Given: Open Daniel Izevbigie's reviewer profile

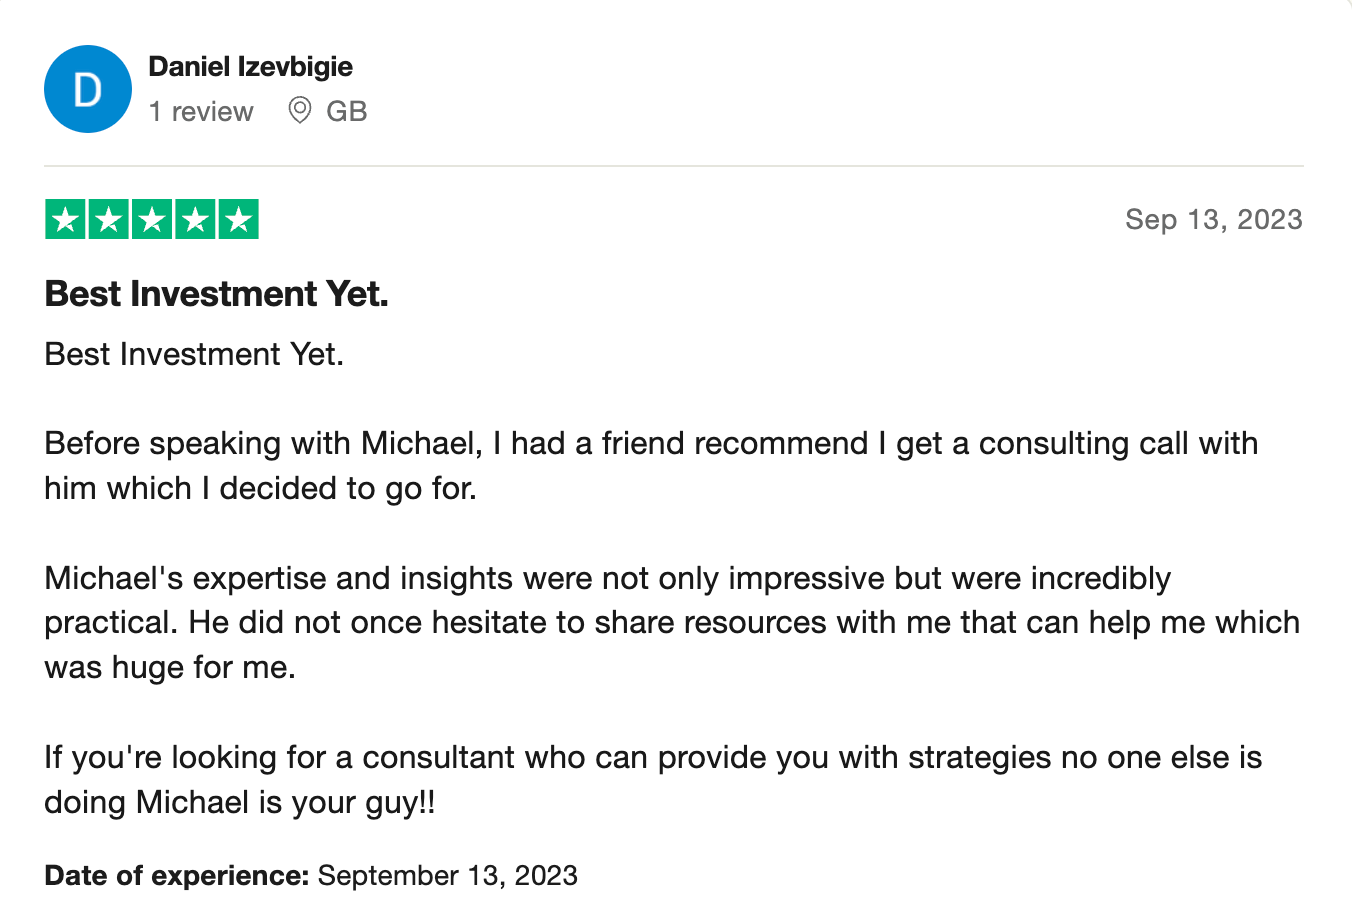Looking at the screenshot, I should (250, 67).
